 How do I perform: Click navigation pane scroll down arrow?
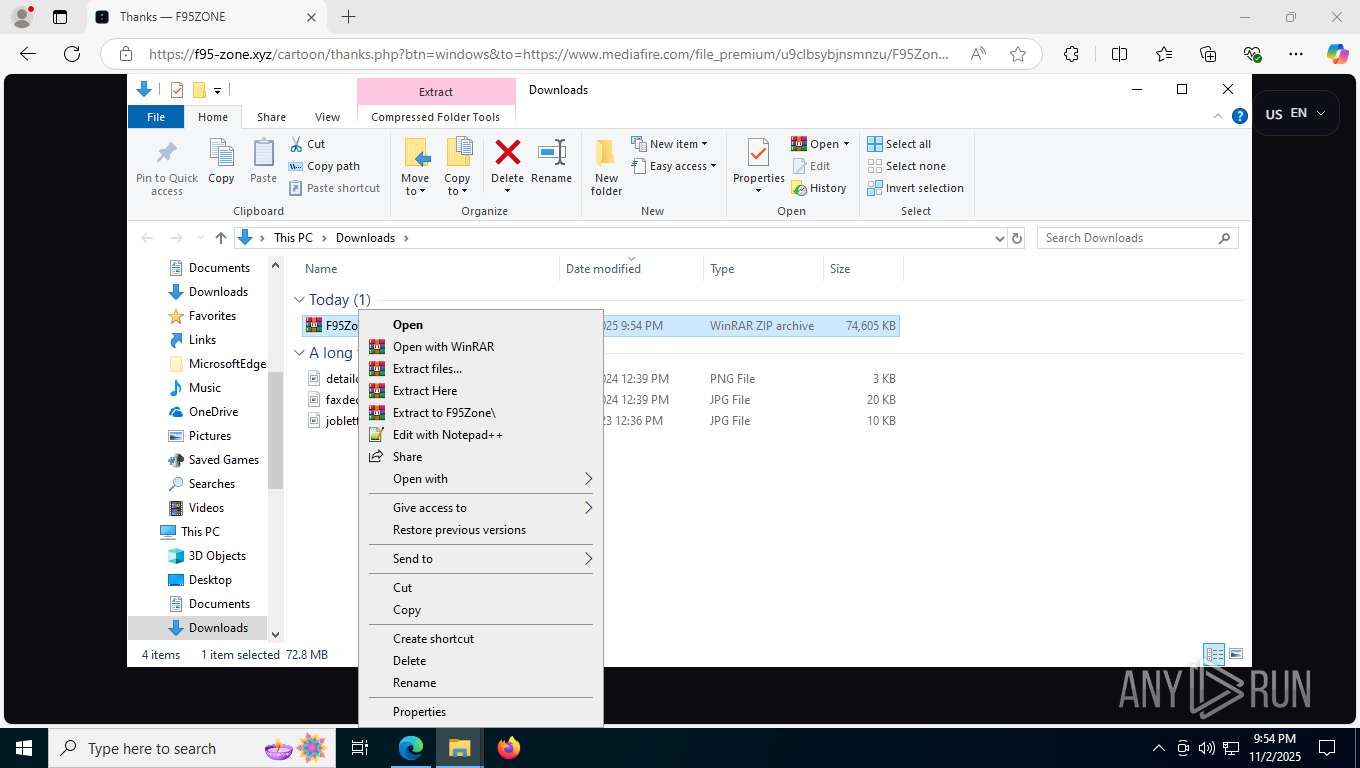pos(276,634)
